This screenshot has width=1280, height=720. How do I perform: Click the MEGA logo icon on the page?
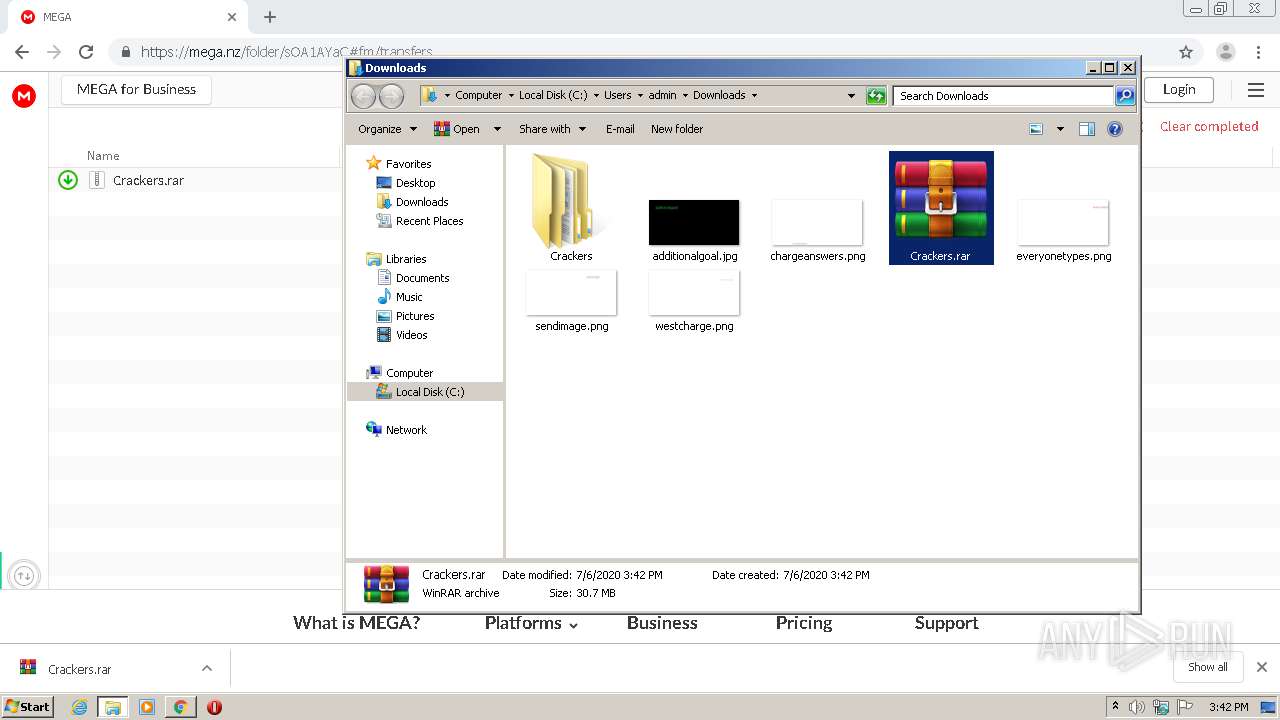tap(24, 96)
